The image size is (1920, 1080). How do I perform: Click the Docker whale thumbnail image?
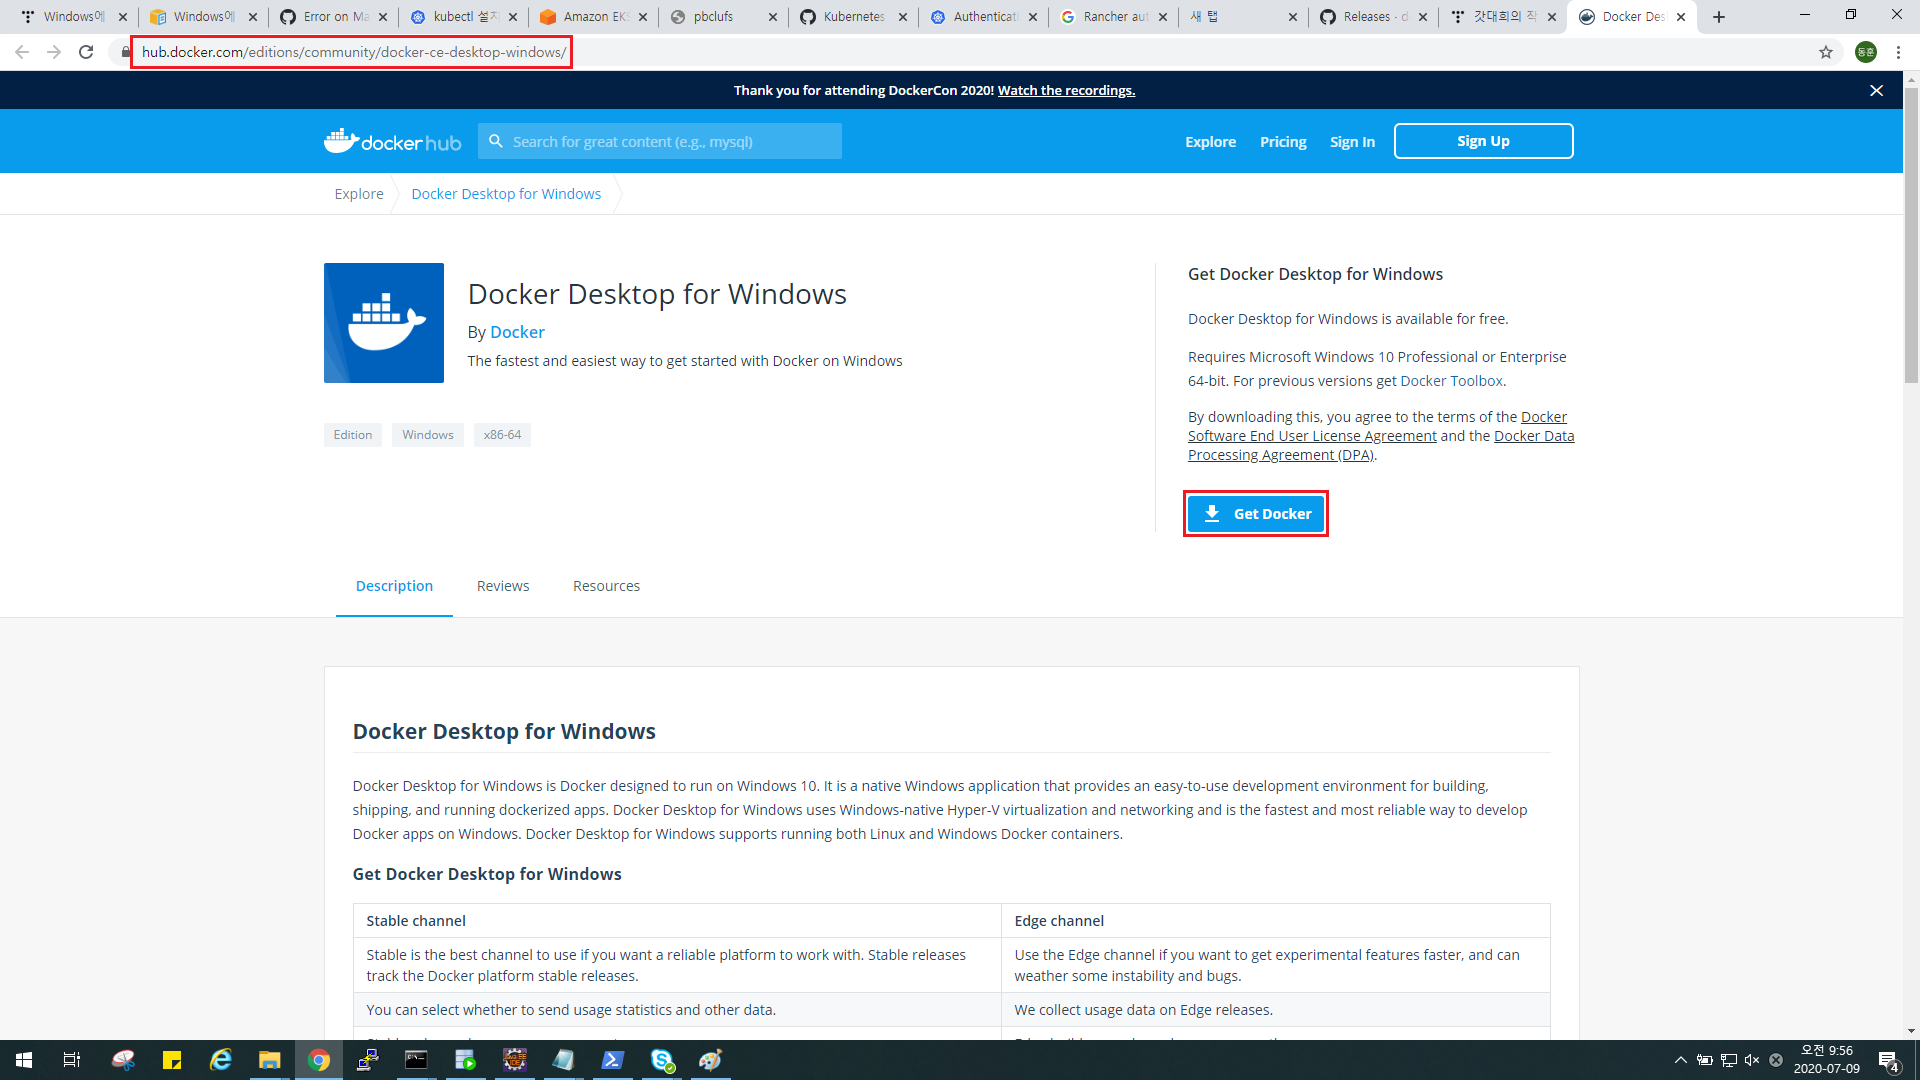(384, 323)
